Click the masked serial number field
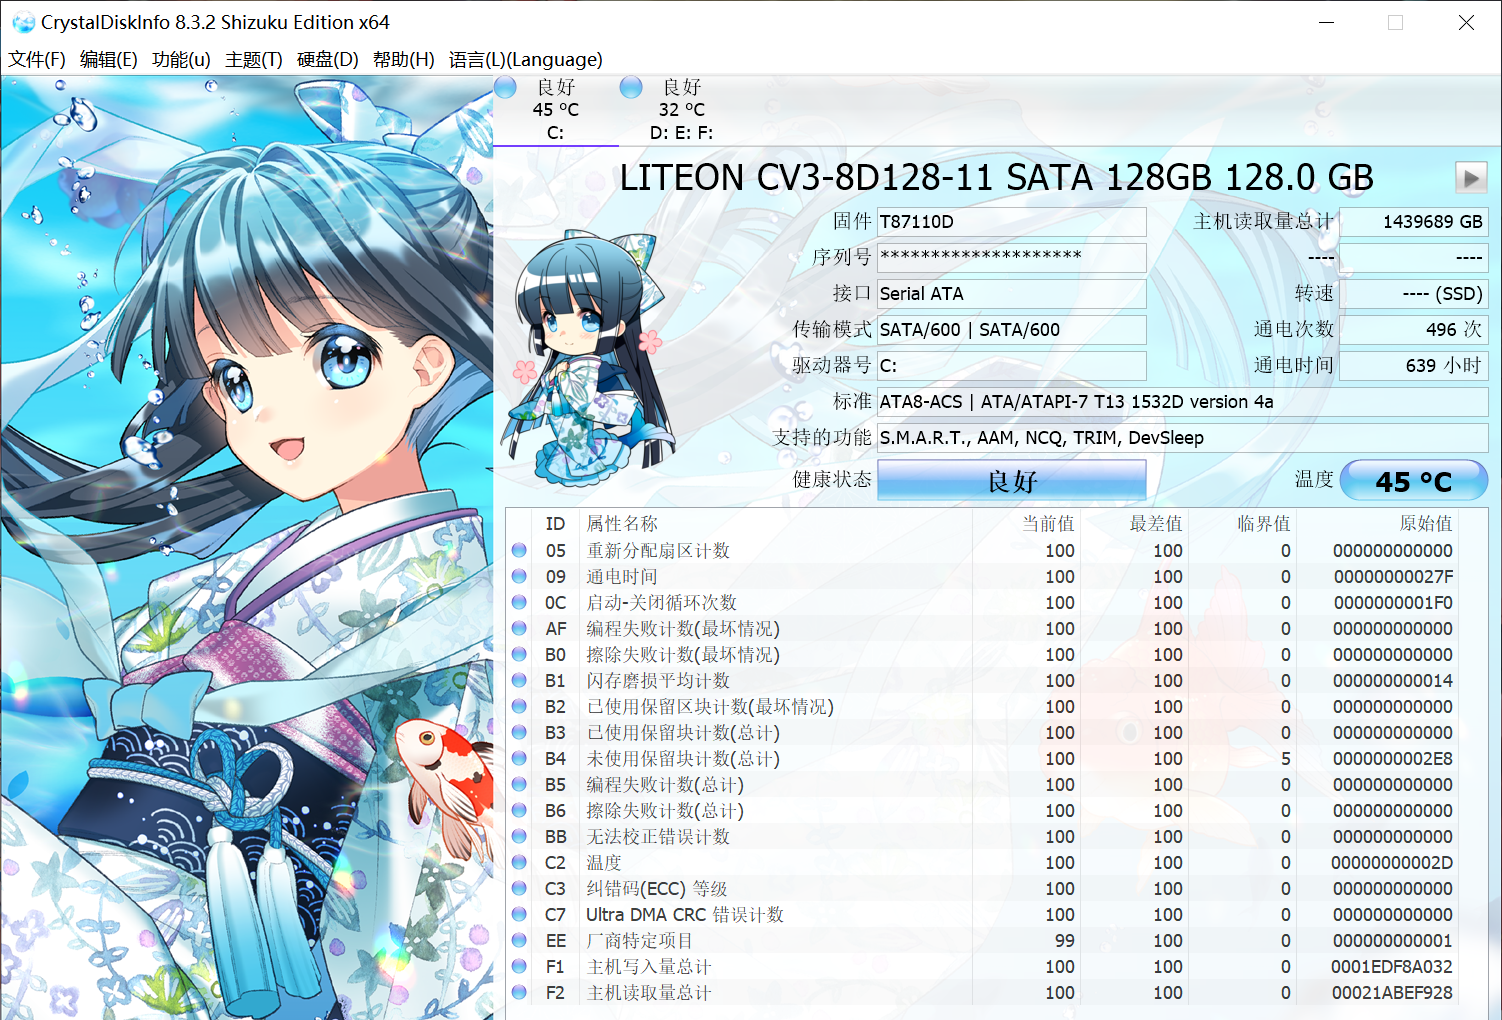Viewport: 1502px width, 1020px height. (1011, 258)
